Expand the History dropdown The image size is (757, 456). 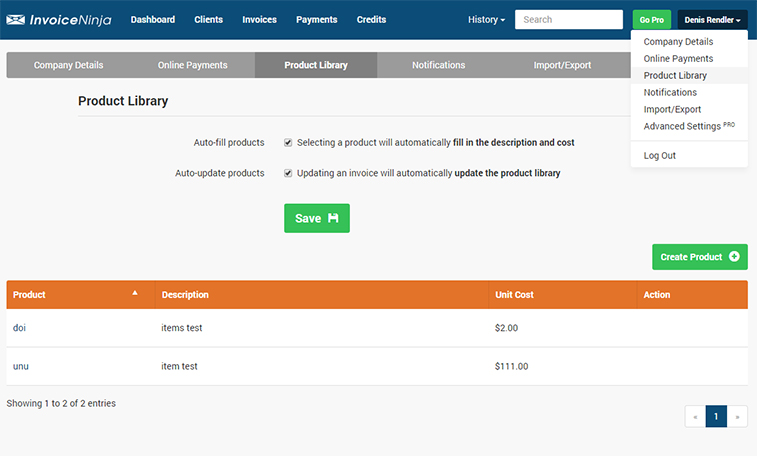(486, 20)
